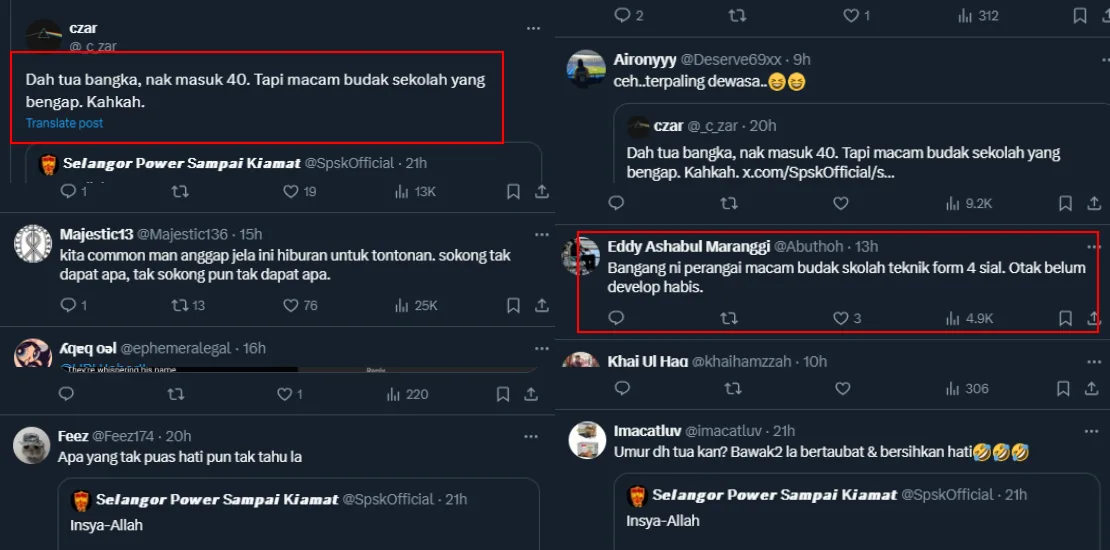This screenshot has height=550, width=1110.
Task: Like czar's post with 19 likes
Action: click(x=291, y=191)
